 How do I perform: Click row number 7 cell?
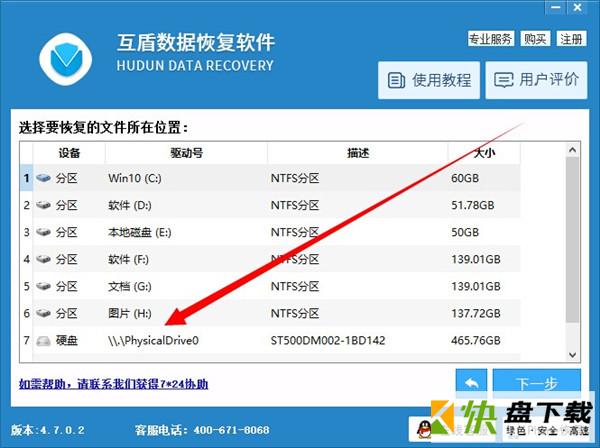coord(26,340)
